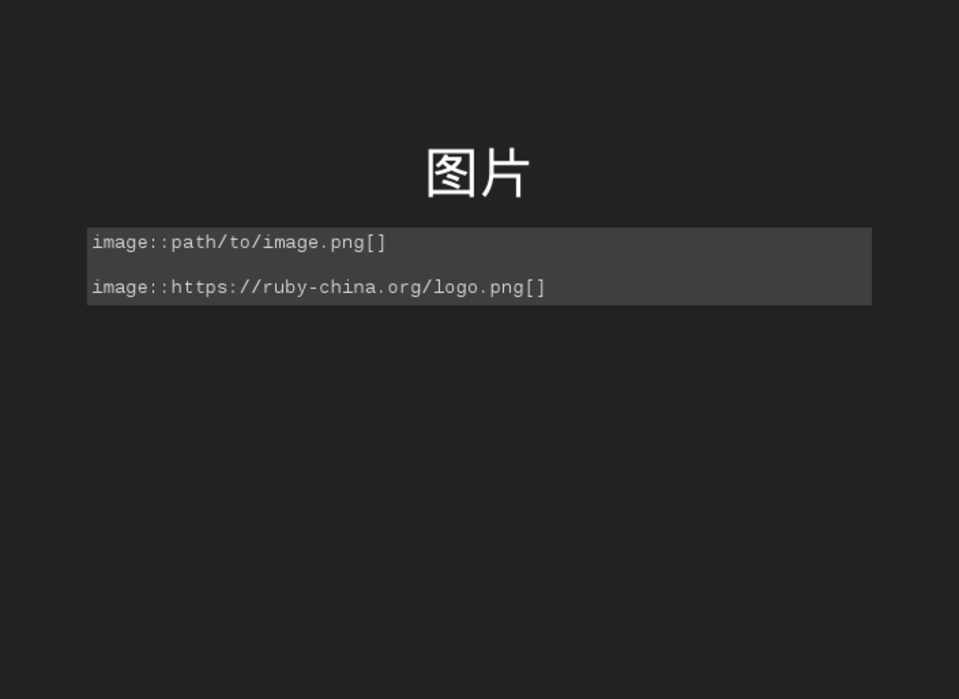Select the ruby-china logo.png code line
This screenshot has height=699, width=959.
pyautogui.click(x=319, y=288)
